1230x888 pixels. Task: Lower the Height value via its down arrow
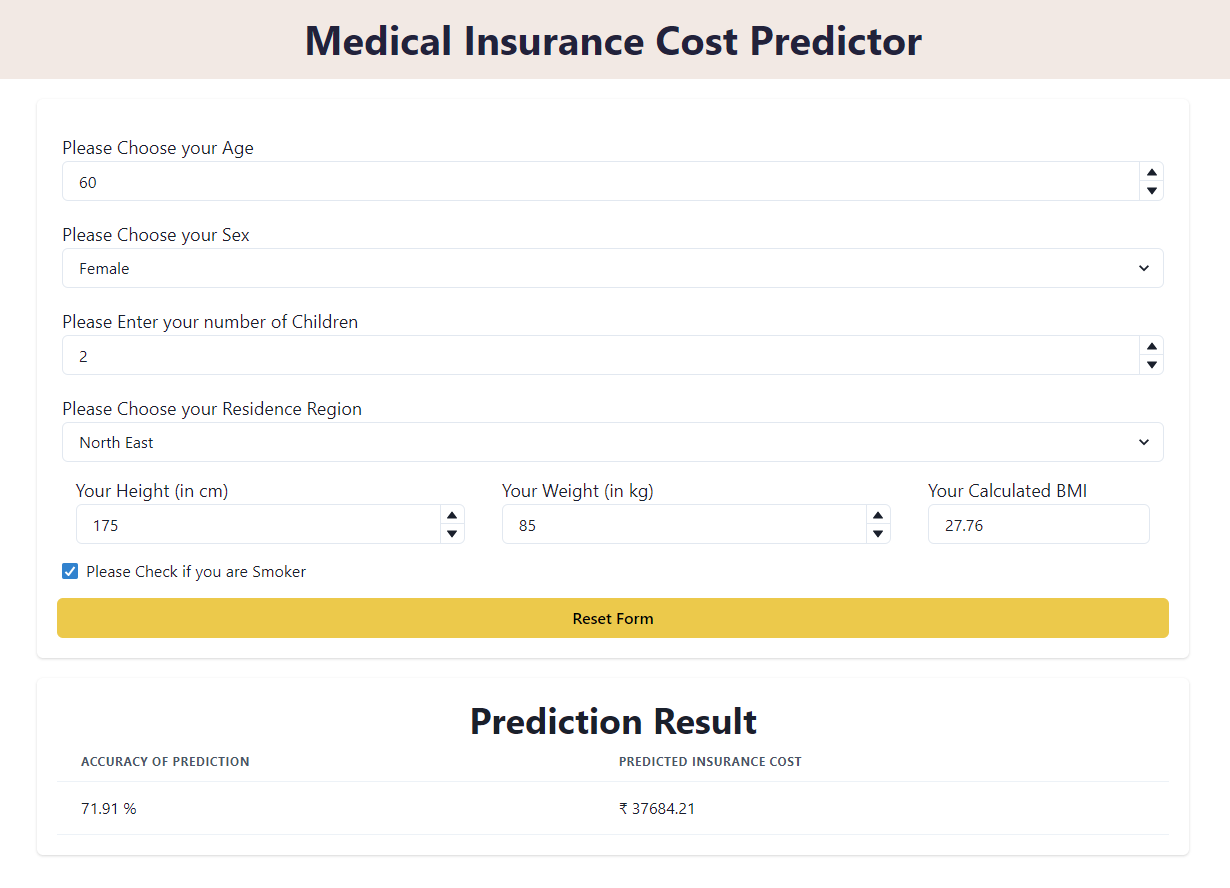[x=452, y=532]
